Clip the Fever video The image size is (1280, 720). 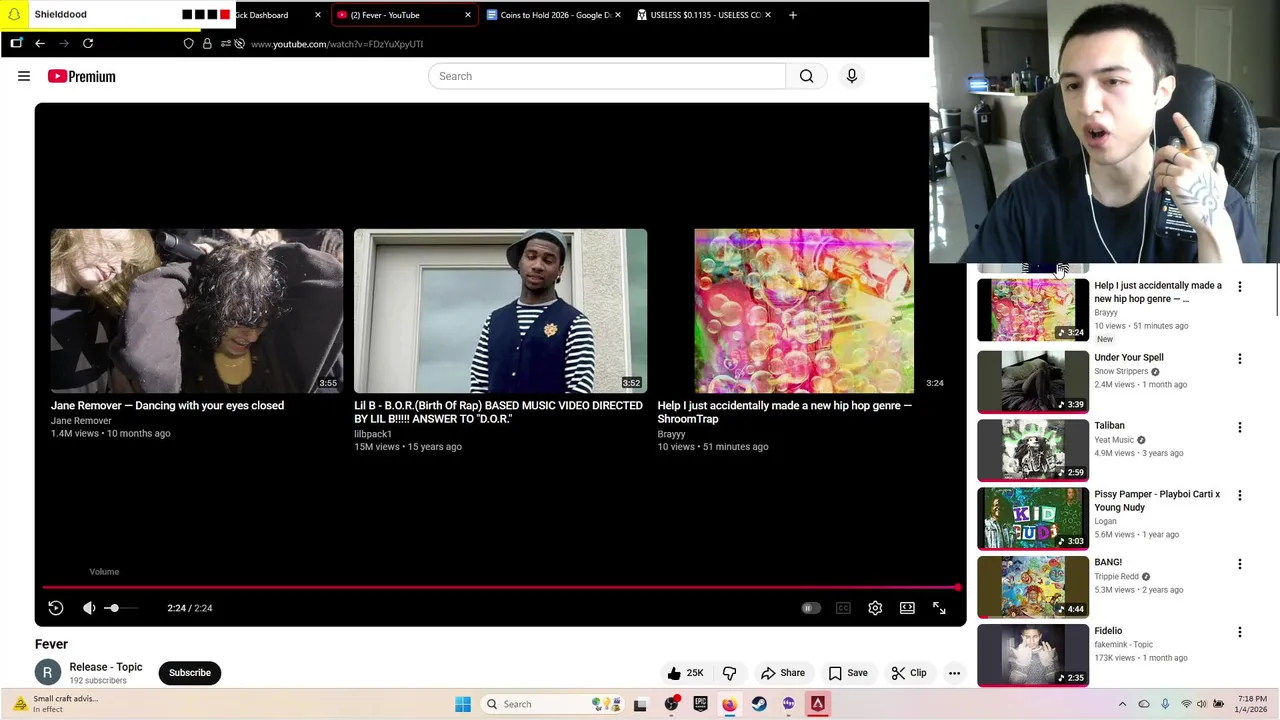(x=909, y=673)
